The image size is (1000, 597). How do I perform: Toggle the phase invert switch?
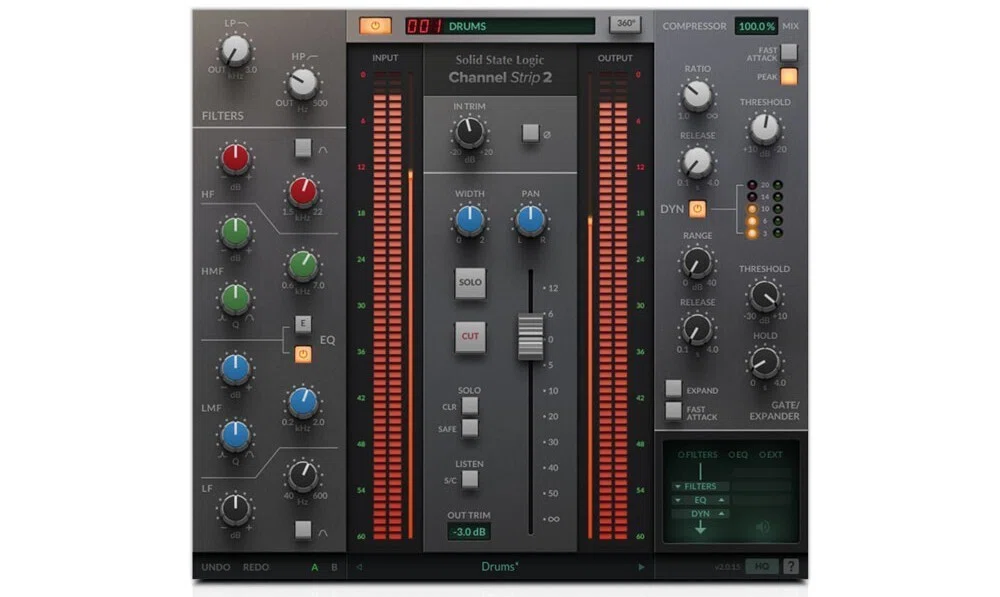click(x=530, y=133)
